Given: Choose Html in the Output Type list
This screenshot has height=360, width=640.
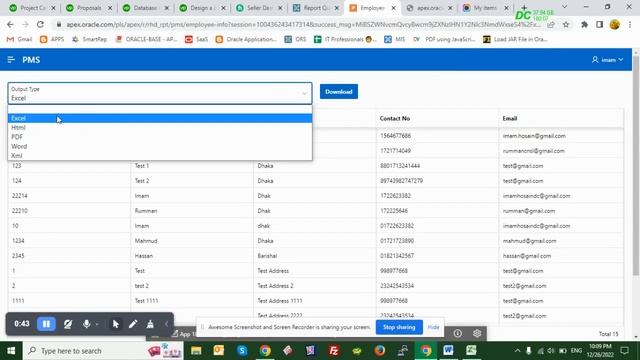Looking at the screenshot, I should click(x=160, y=128).
